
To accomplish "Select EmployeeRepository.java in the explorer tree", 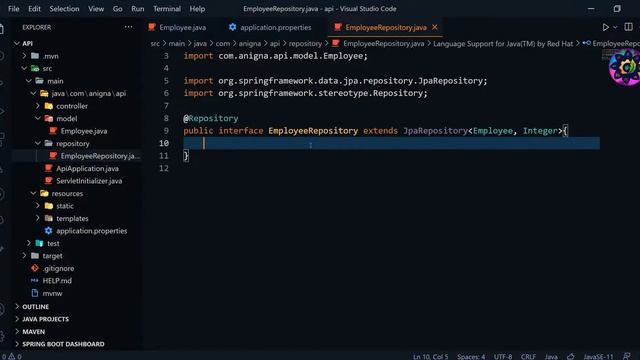I will [x=100, y=156].
